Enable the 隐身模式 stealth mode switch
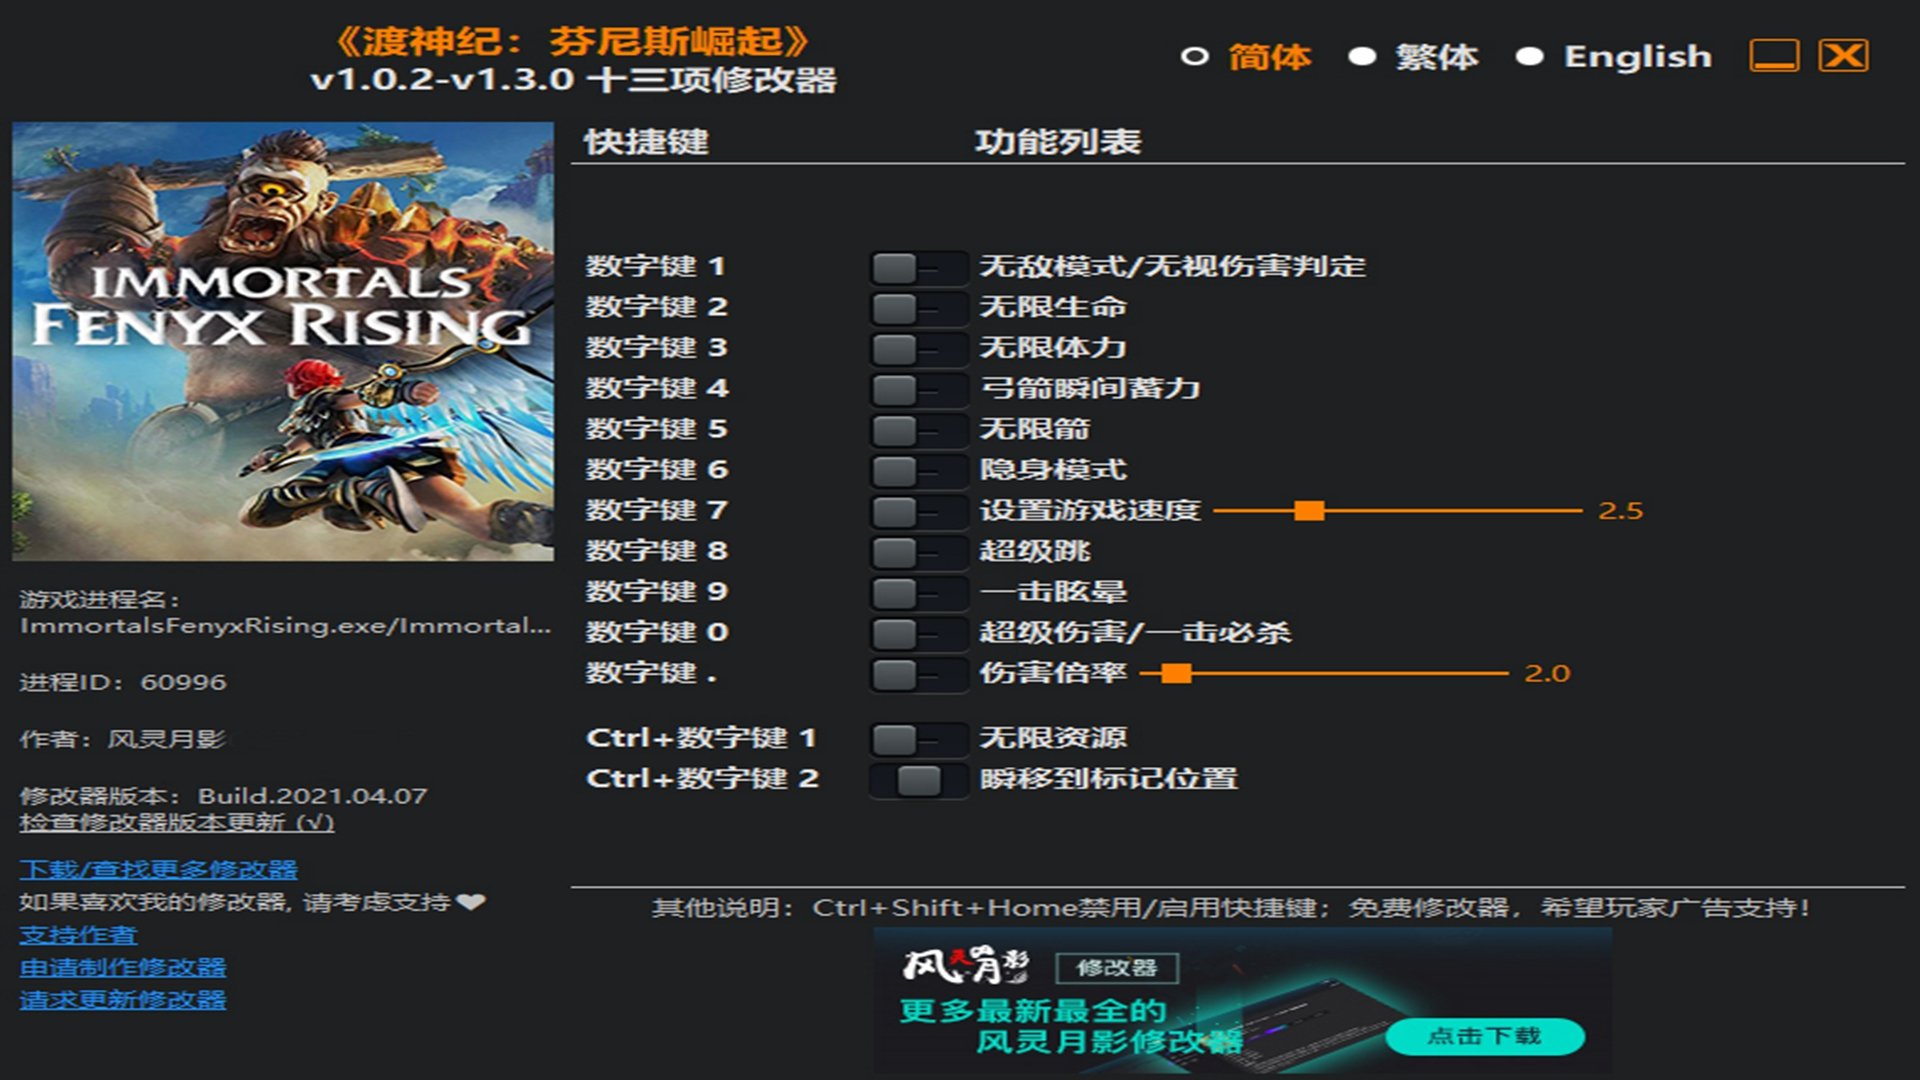Screen dimensions: 1920x1080 [x=916, y=470]
